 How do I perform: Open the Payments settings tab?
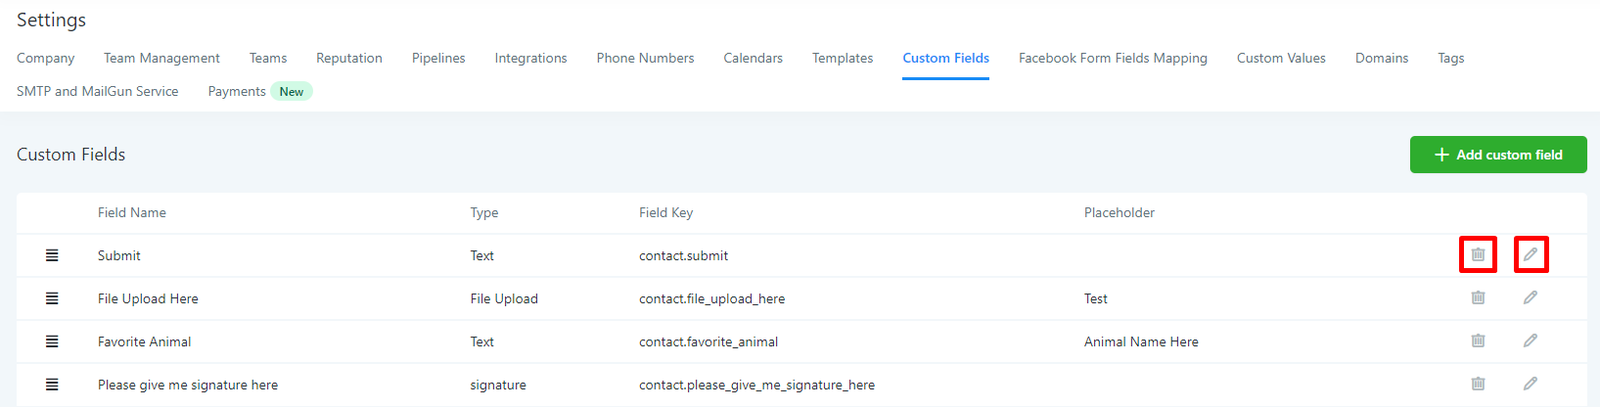click(237, 91)
